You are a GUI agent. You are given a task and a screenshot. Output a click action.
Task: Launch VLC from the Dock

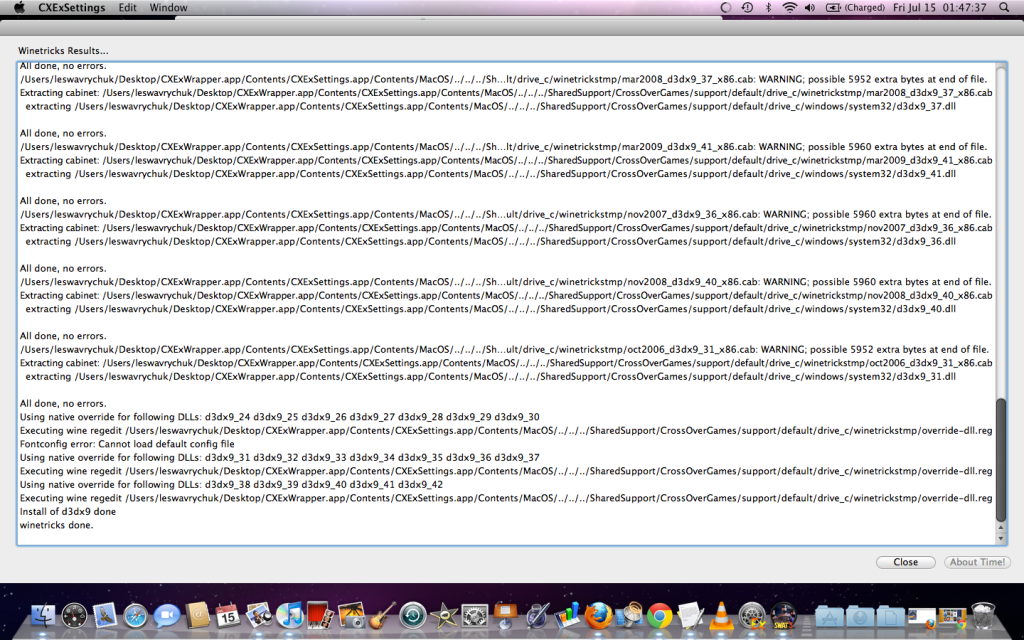[721, 616]
